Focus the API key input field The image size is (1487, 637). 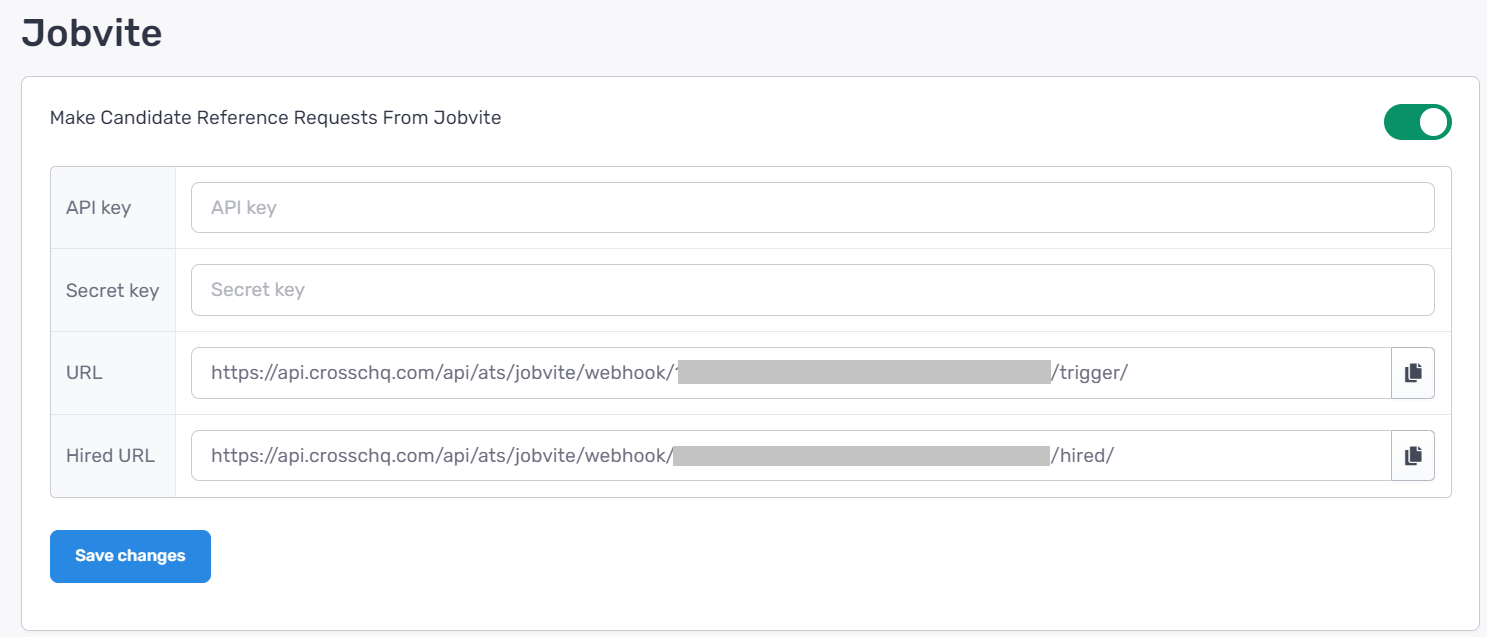[812, 208]
